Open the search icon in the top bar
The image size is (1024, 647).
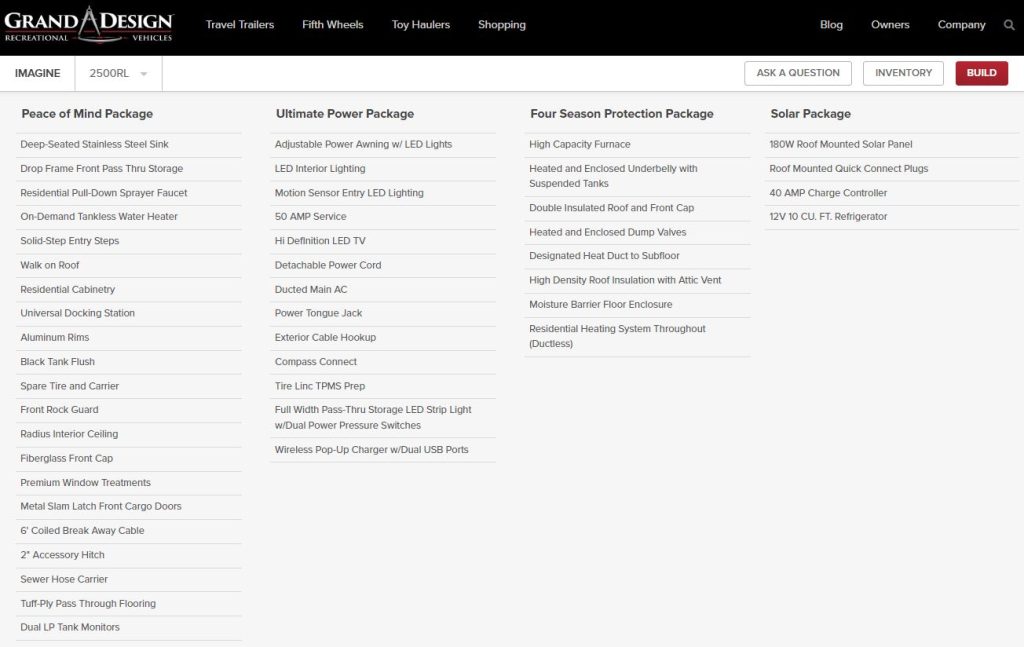click(1009, 24)
